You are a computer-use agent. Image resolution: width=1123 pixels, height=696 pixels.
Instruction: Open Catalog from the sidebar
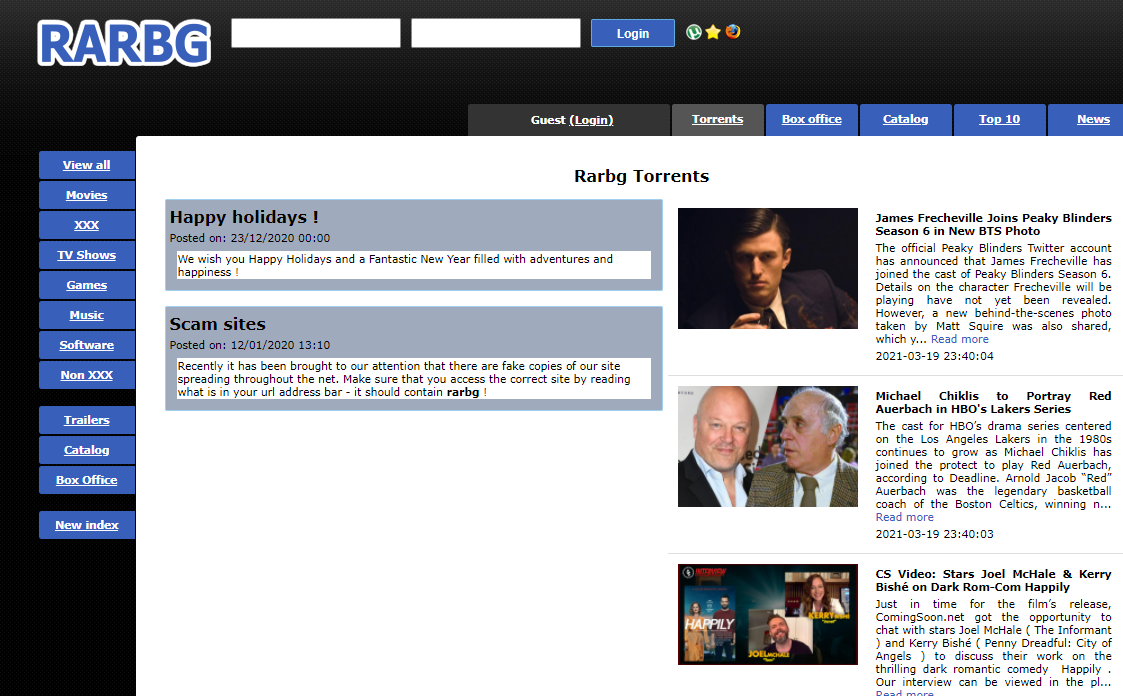[87, 450]
